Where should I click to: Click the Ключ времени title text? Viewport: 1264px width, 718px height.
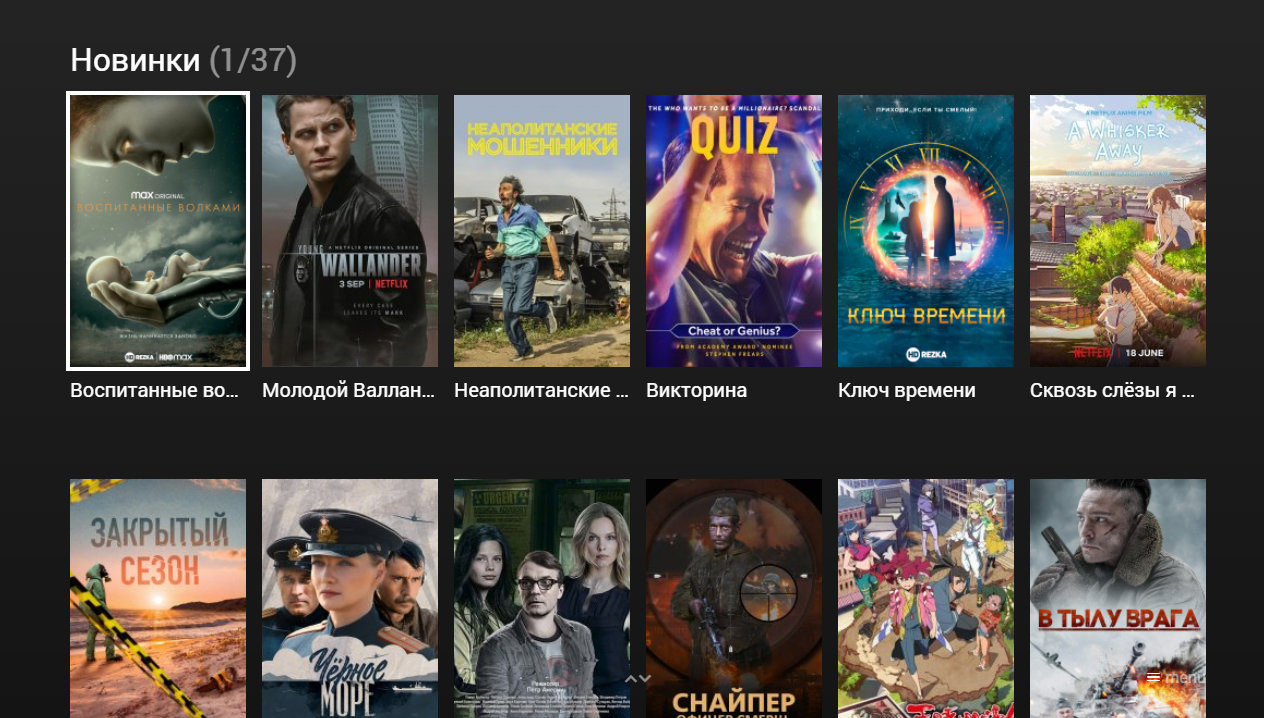pos(907,390)
